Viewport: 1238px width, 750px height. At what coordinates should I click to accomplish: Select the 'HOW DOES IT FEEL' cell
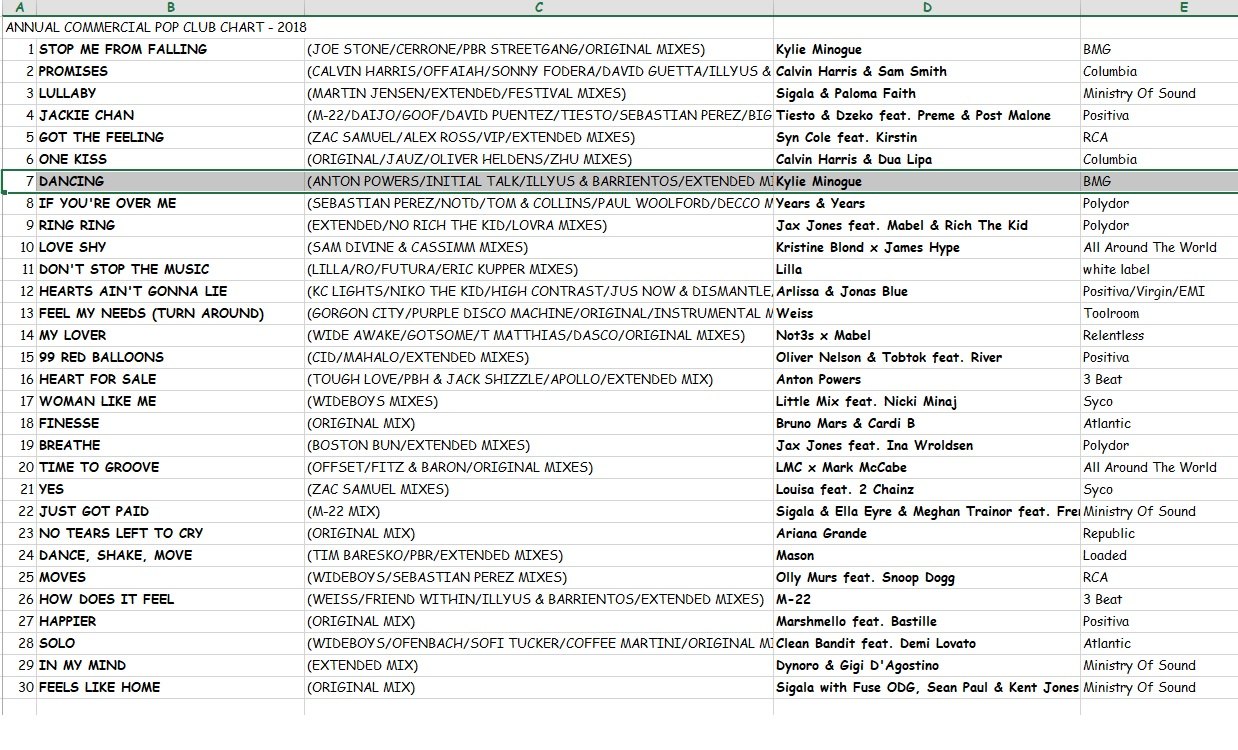tap(170, 599)
